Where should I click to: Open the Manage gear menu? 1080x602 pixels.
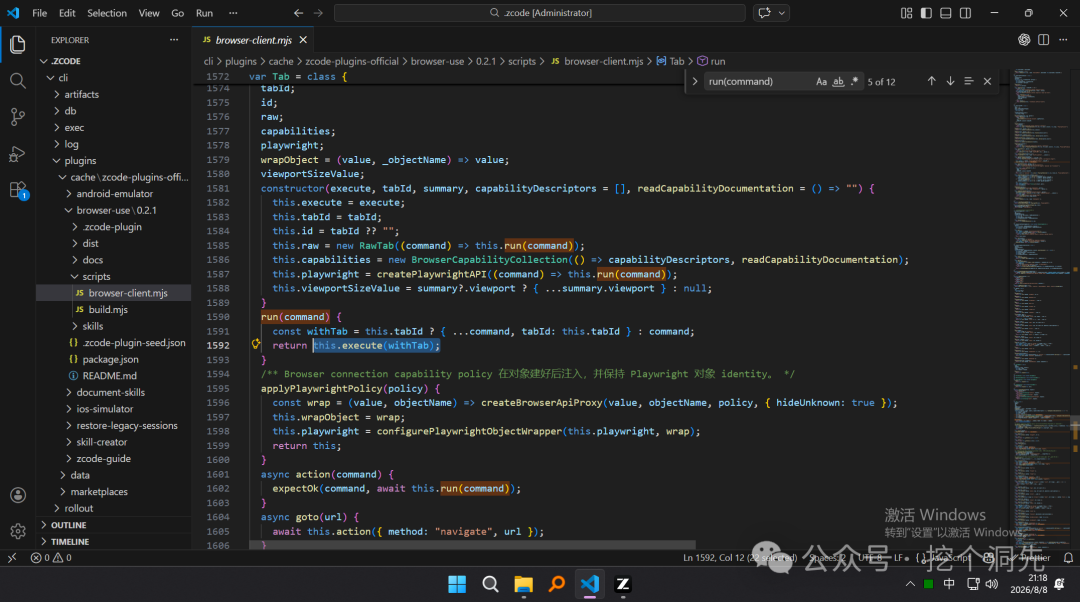[x=18, y=531]
